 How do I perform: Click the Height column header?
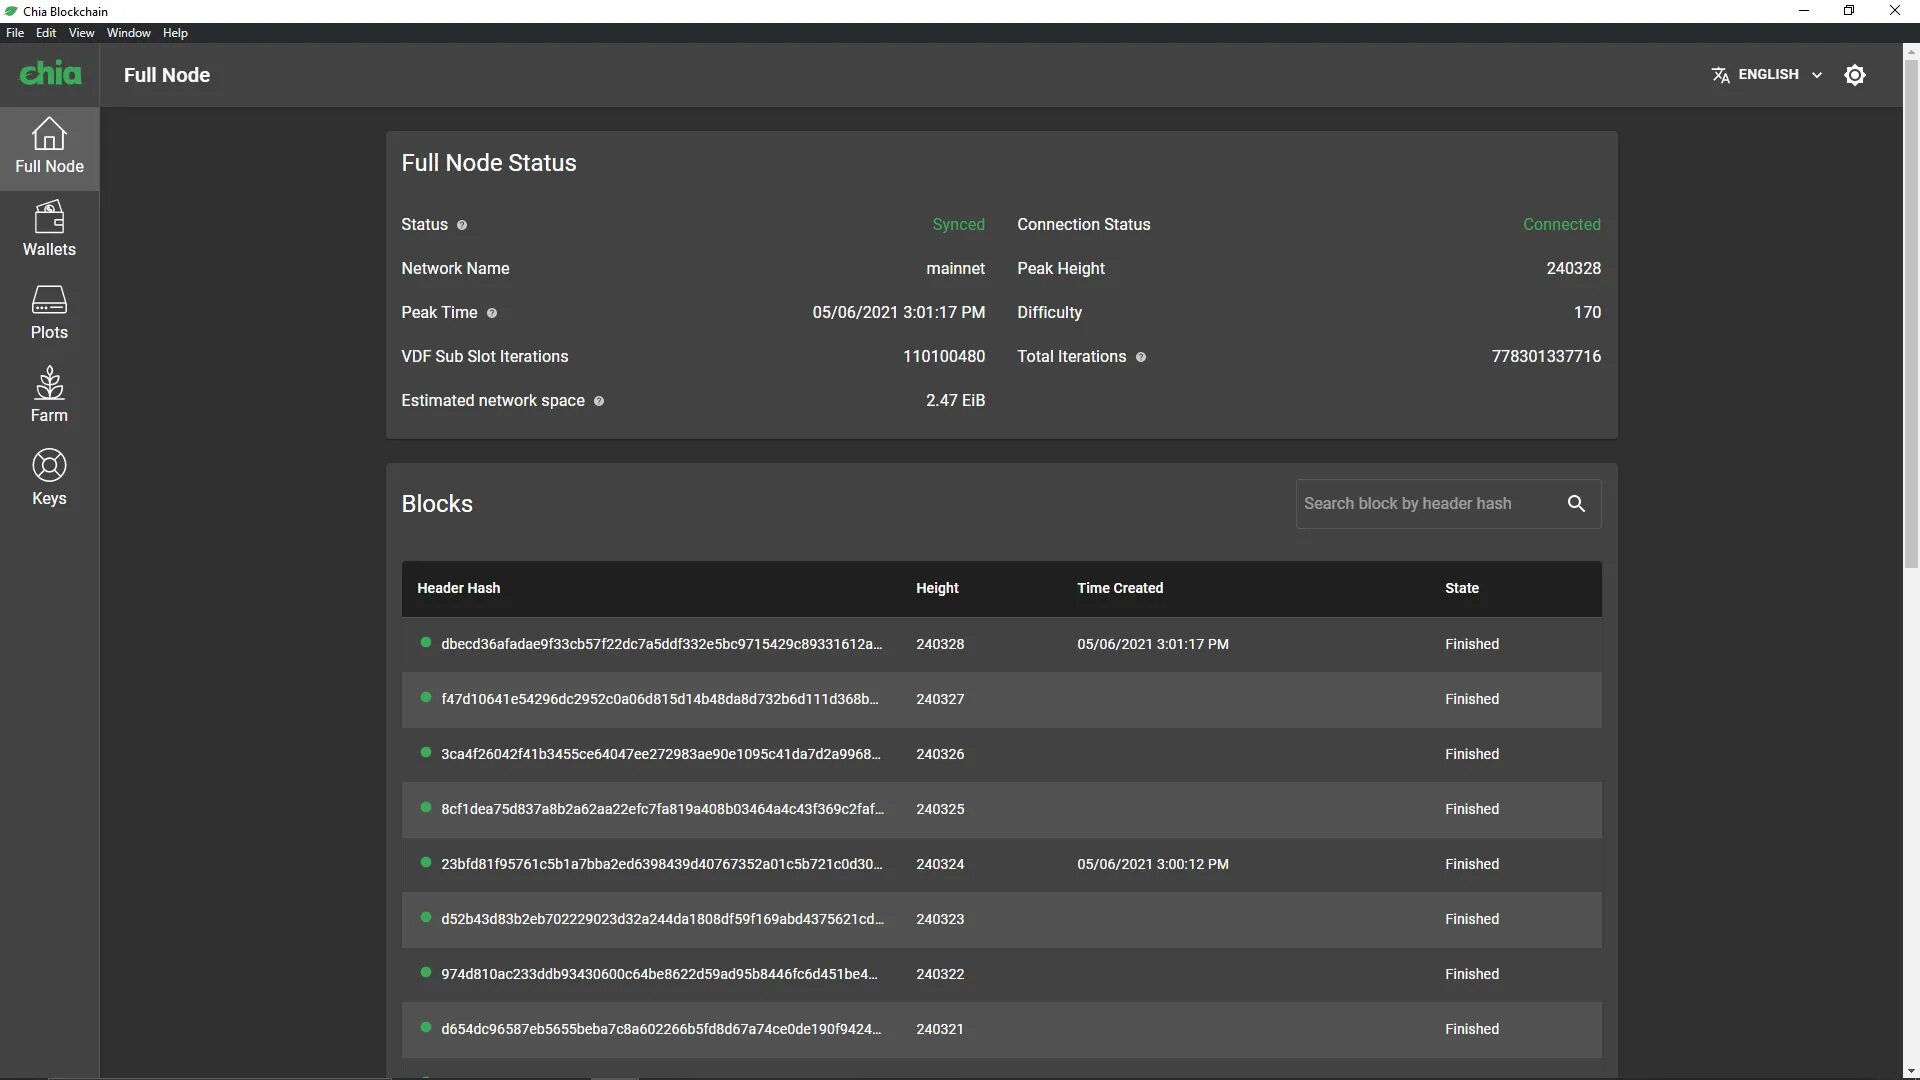point(937,588)
